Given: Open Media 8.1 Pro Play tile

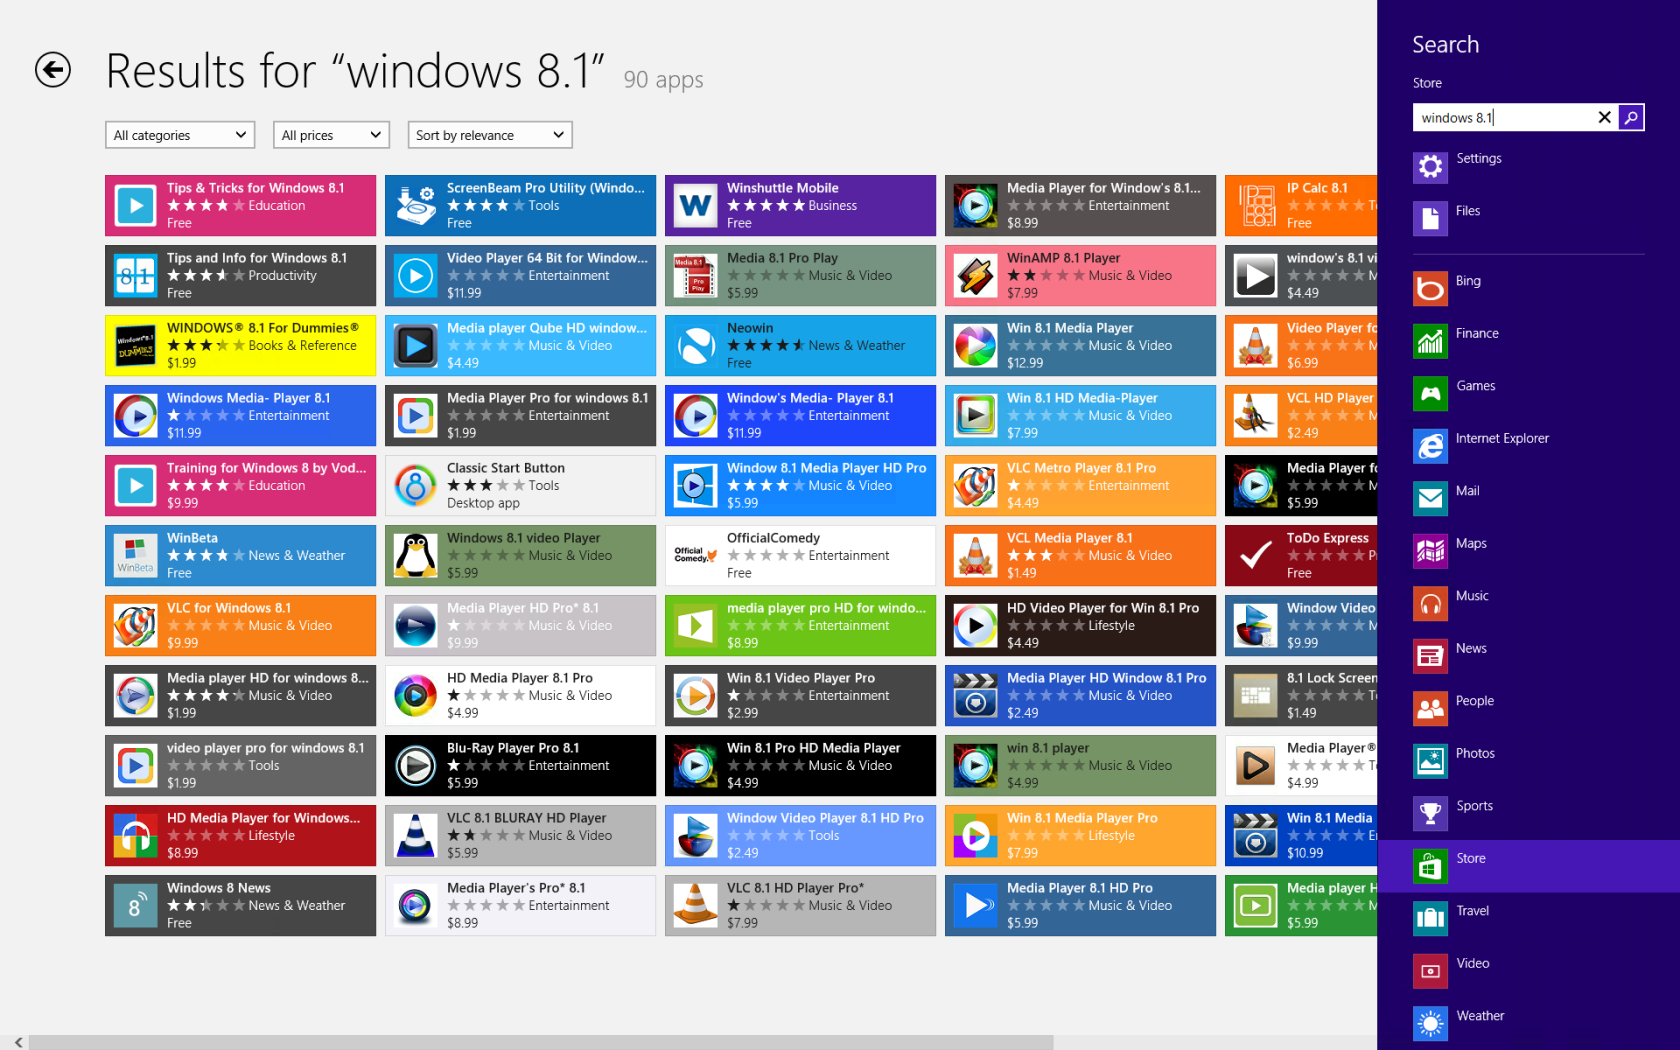Looking at the screenshot, I should (x=800, y=275).
